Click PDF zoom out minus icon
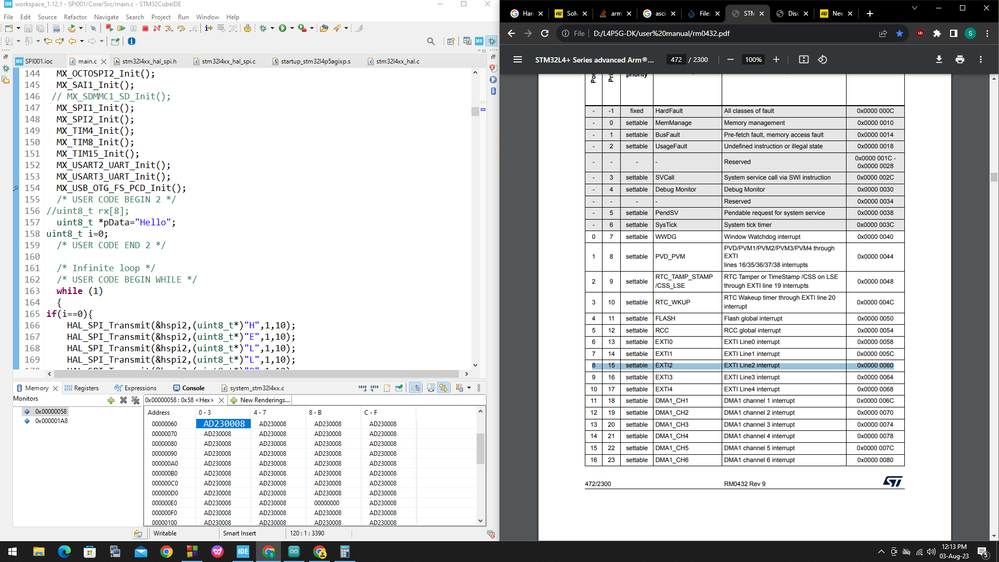 coord(730,59)
